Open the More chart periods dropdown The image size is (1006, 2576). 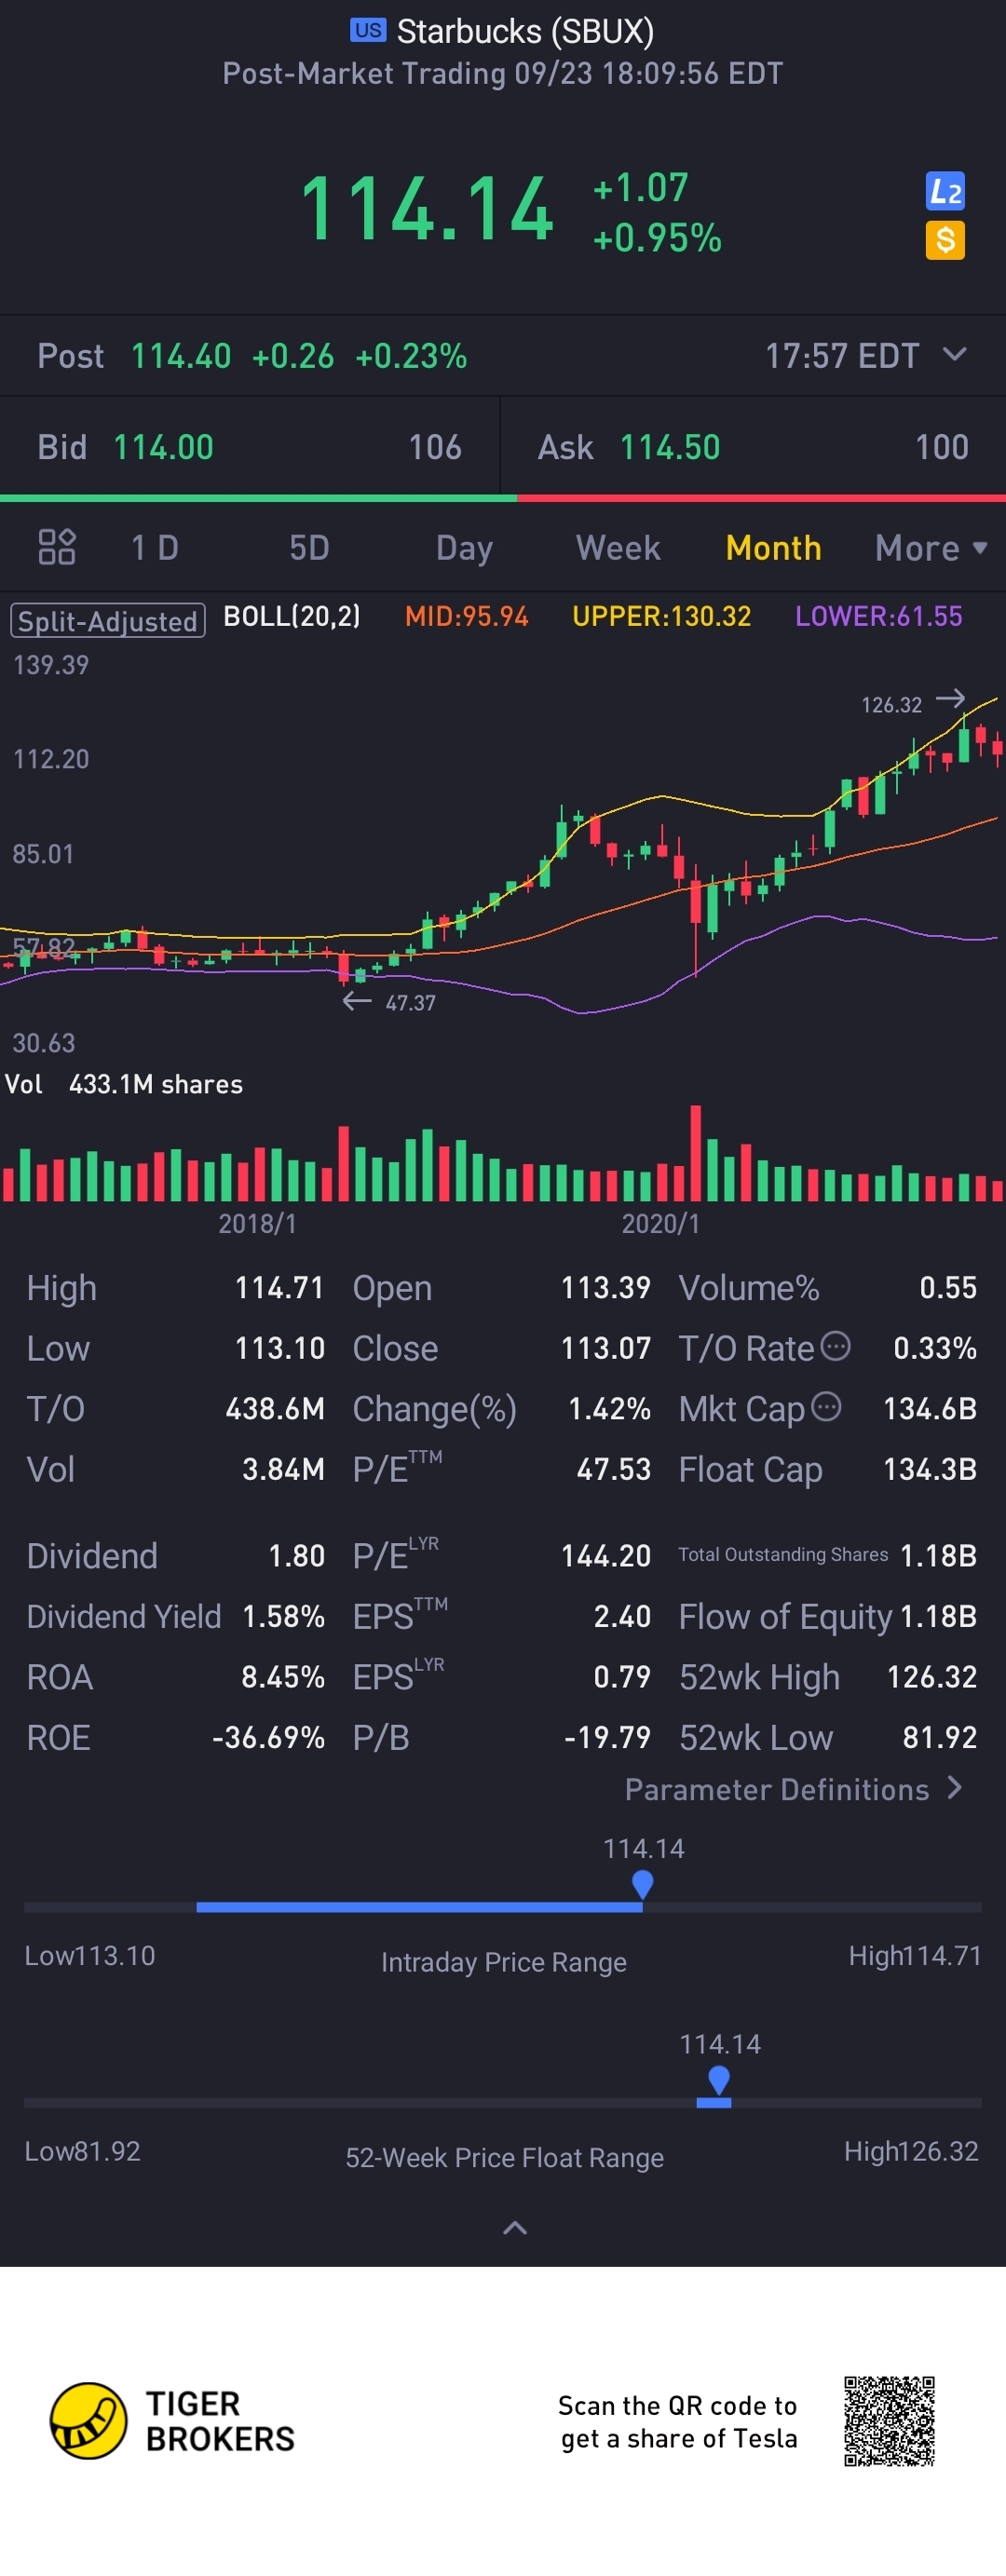[930, 548]
